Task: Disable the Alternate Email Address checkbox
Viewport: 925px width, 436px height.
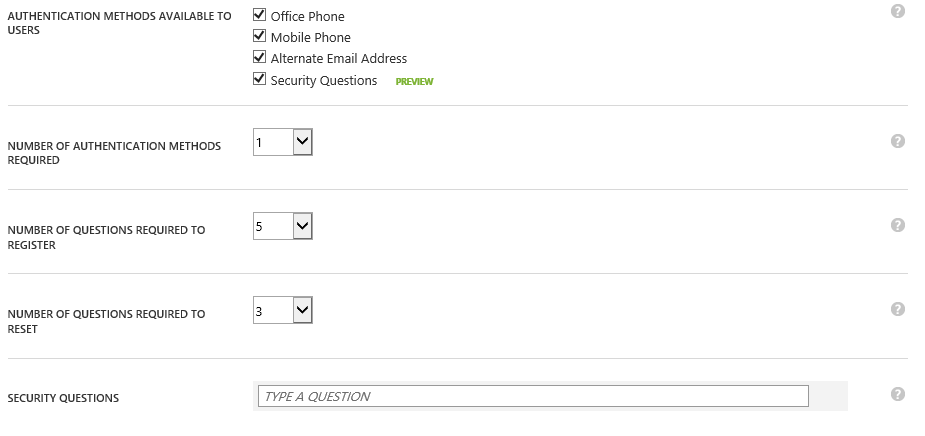Action: tap(260, 57)
